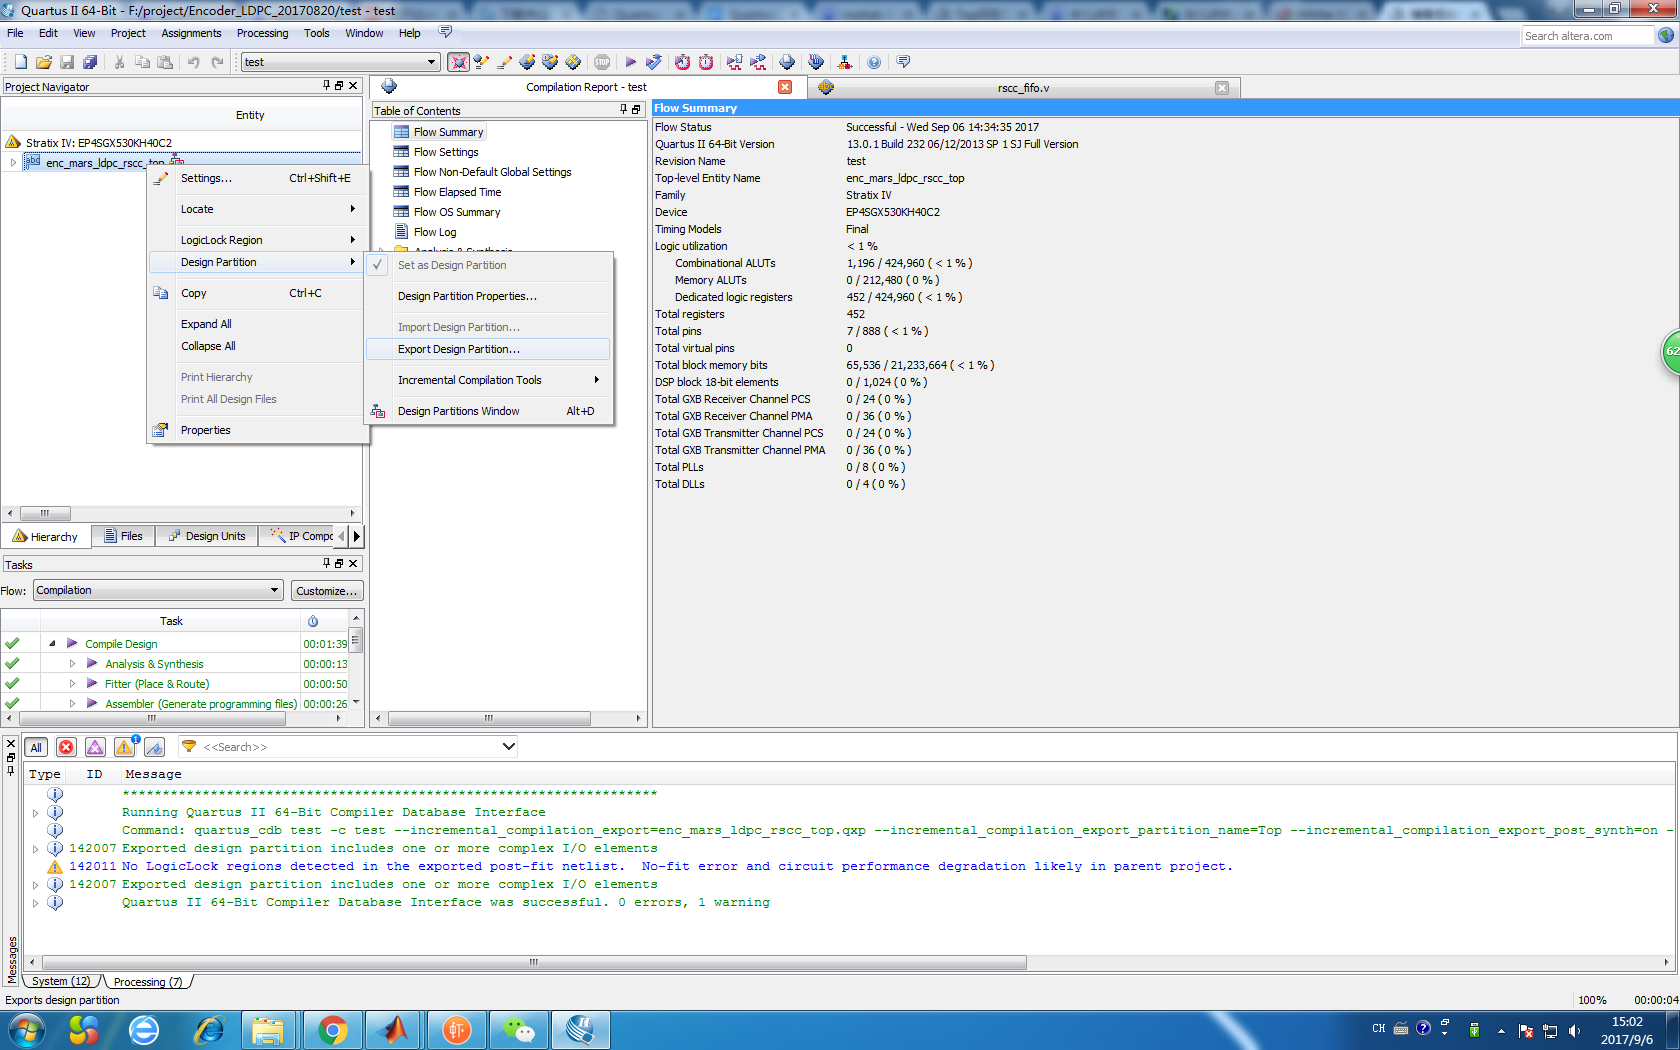Switch to the Design Units tab

[x=207, y=536]
